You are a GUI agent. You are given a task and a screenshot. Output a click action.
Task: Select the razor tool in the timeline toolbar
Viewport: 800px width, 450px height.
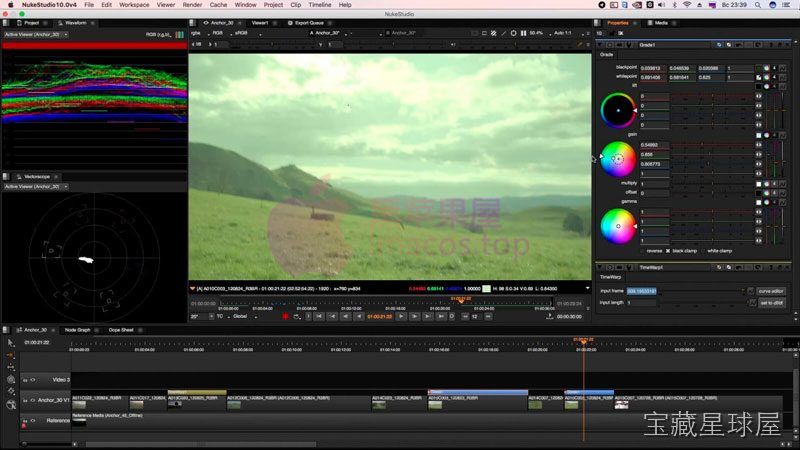pyautogui.click(x=11, y=392)
